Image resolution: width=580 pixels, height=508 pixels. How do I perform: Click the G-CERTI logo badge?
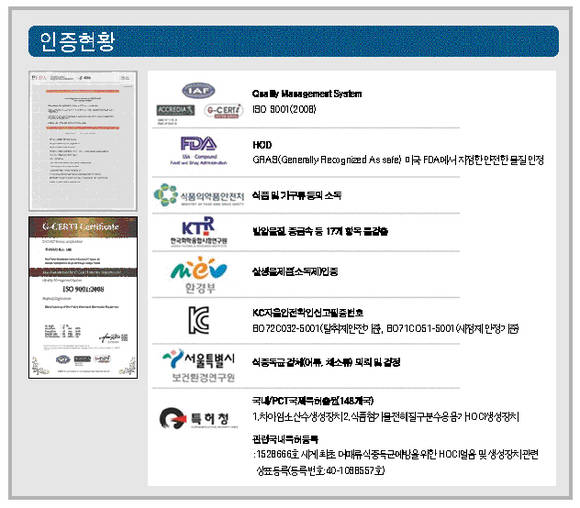click(x=223, y=111)
